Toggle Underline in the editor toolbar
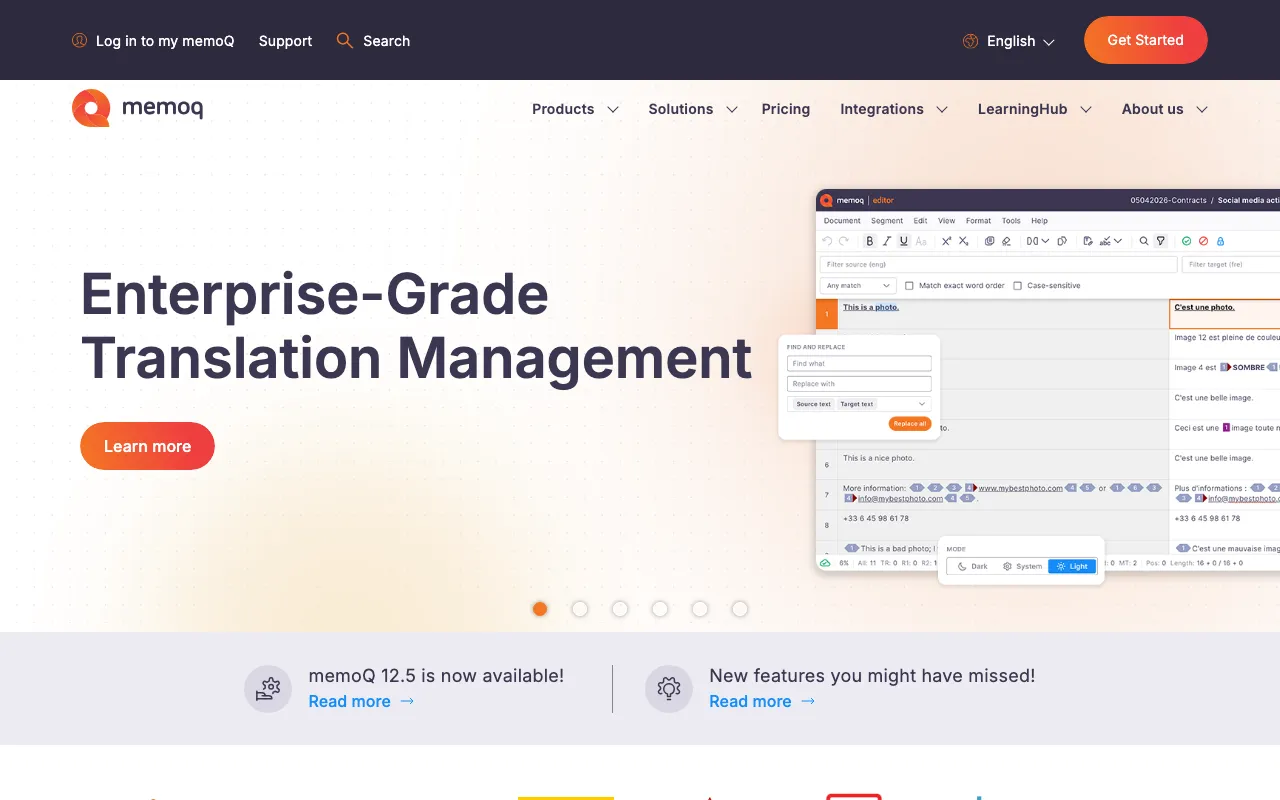1280x800 pixels. [904, 241]
